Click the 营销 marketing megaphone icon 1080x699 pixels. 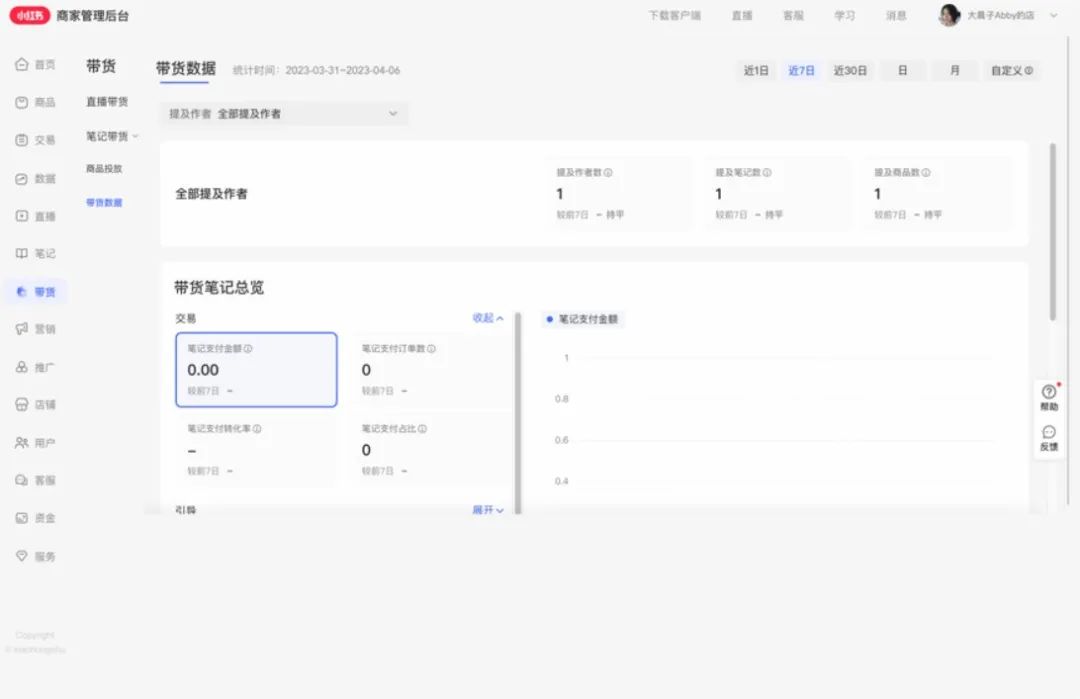tap(21, 329)
